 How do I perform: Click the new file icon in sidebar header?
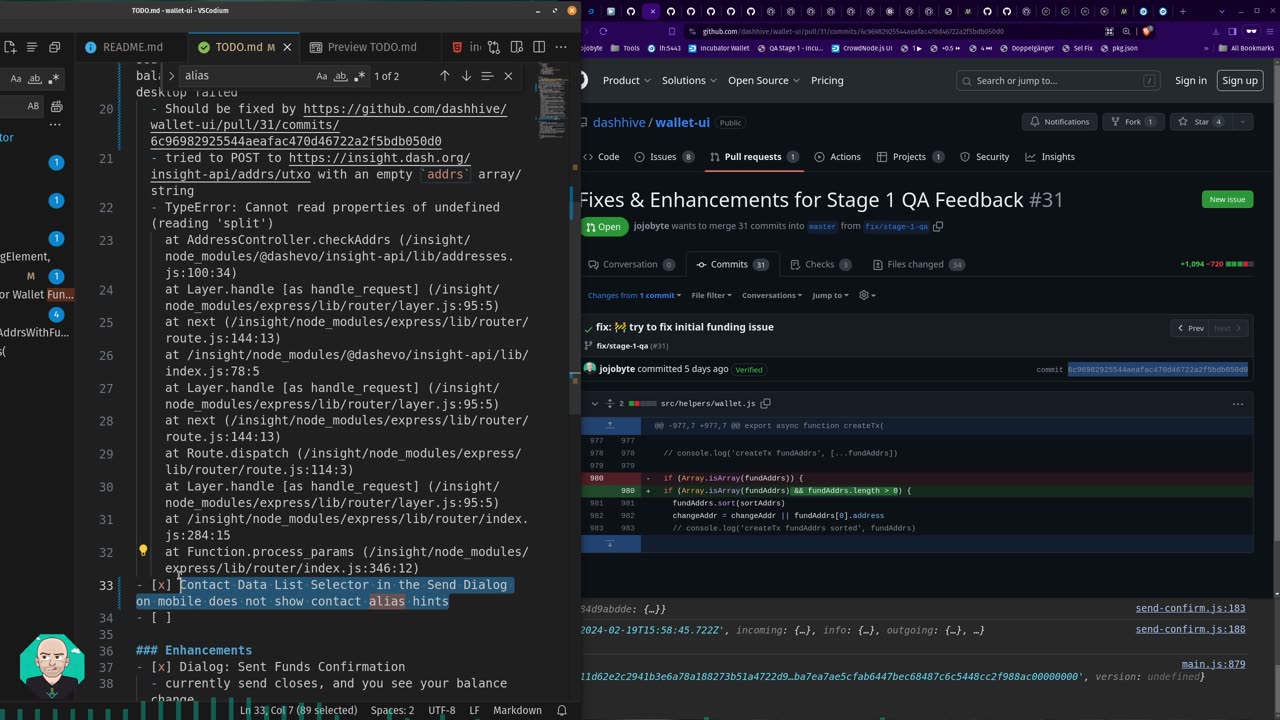[10, 47]
